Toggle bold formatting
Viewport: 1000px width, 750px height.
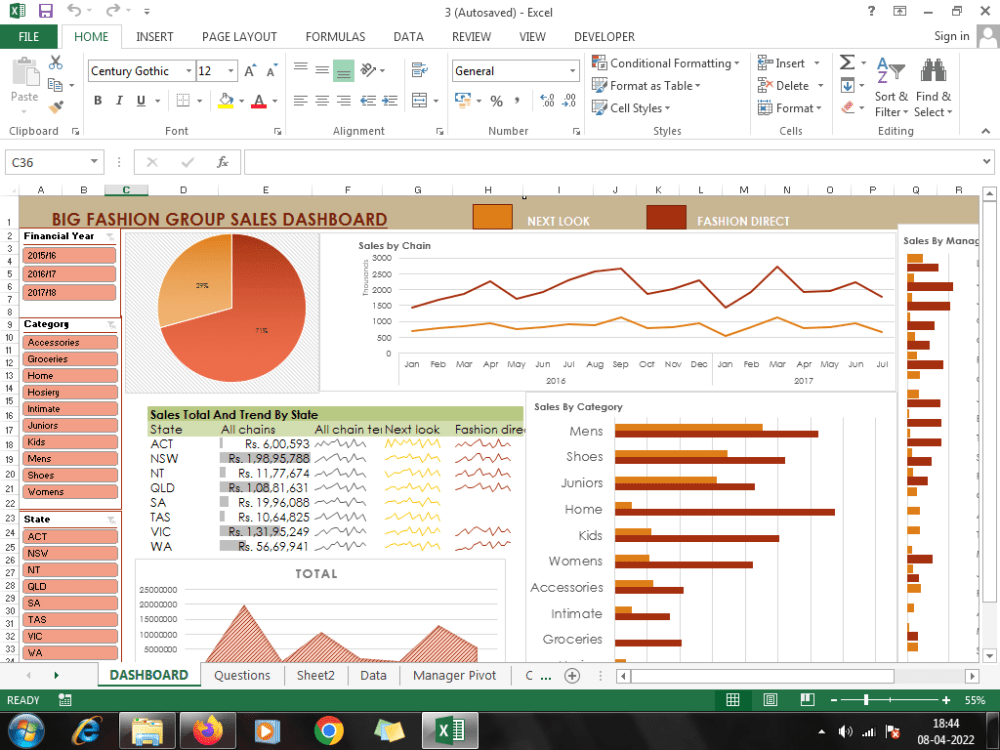(98, 102)
